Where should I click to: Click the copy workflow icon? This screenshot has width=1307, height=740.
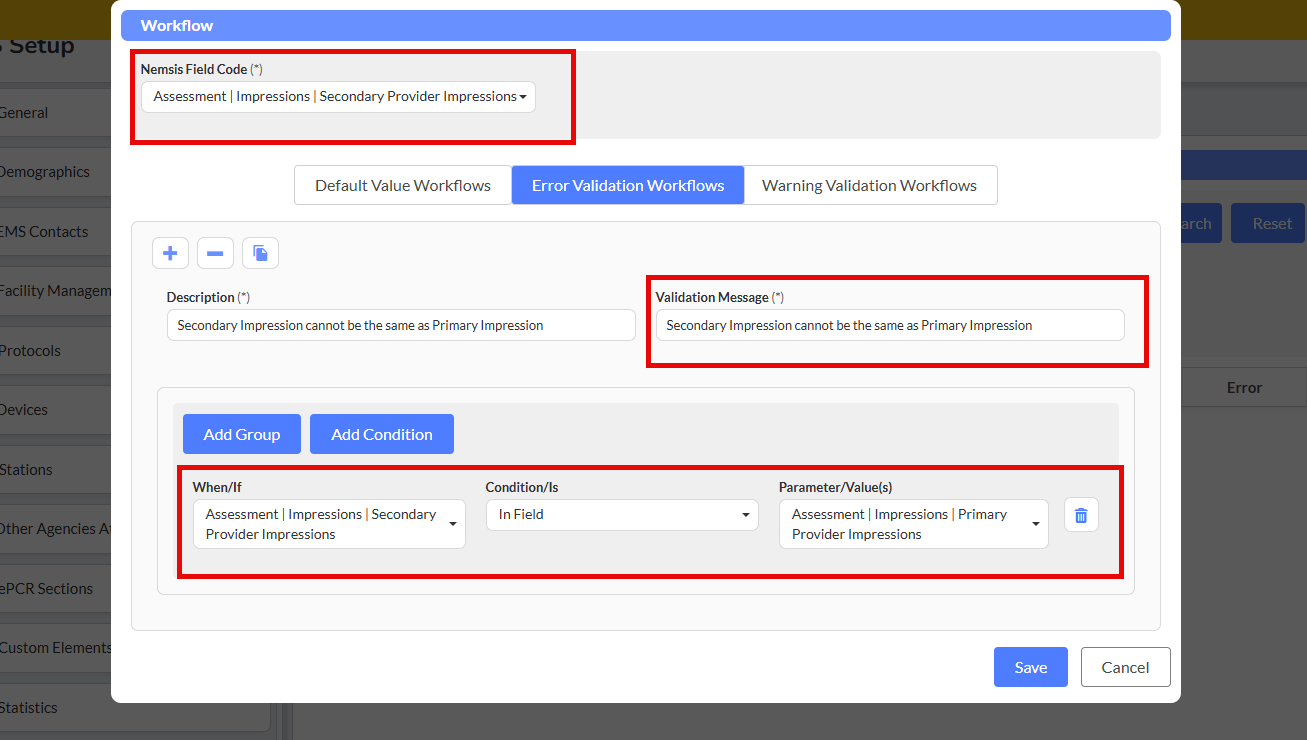(260, 254)
